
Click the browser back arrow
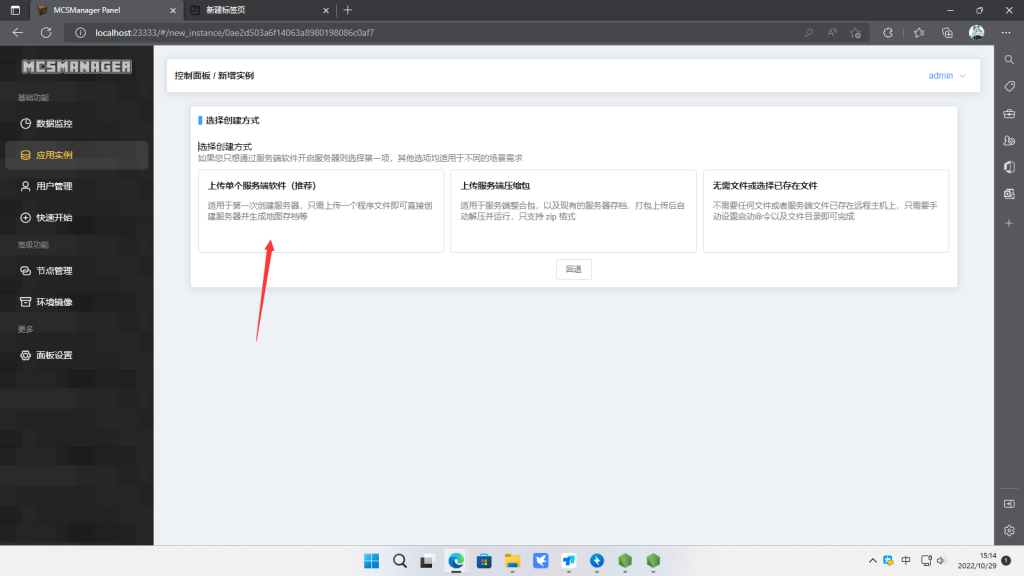coord(15,32)
